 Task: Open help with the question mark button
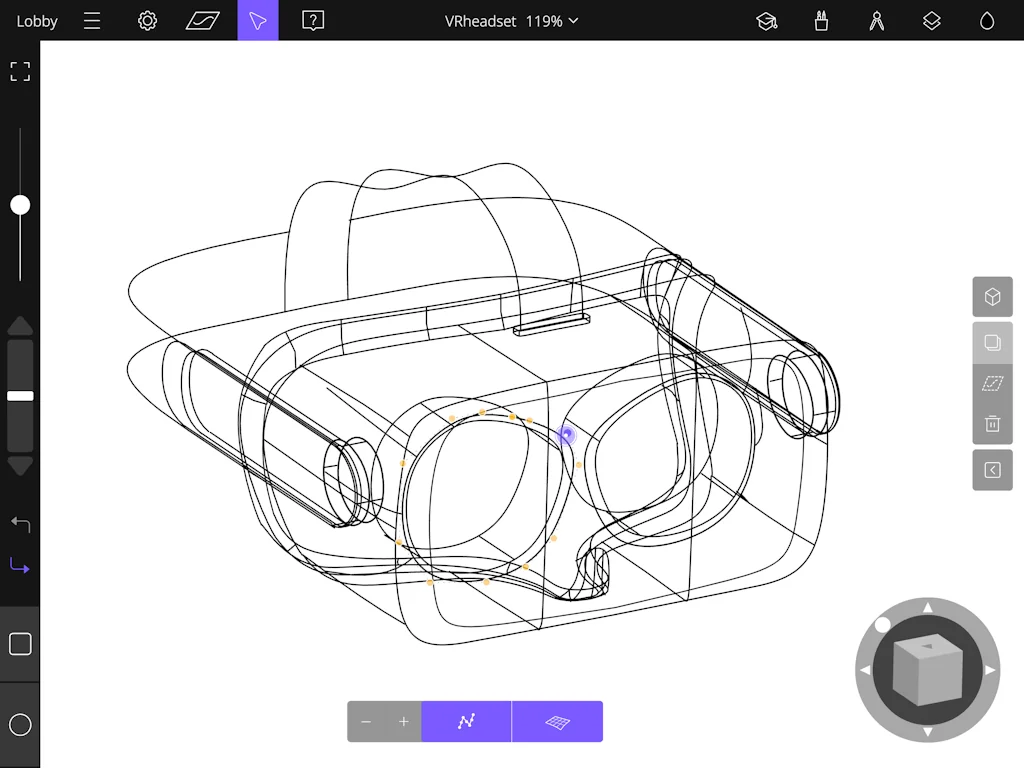tap(312, 20)
